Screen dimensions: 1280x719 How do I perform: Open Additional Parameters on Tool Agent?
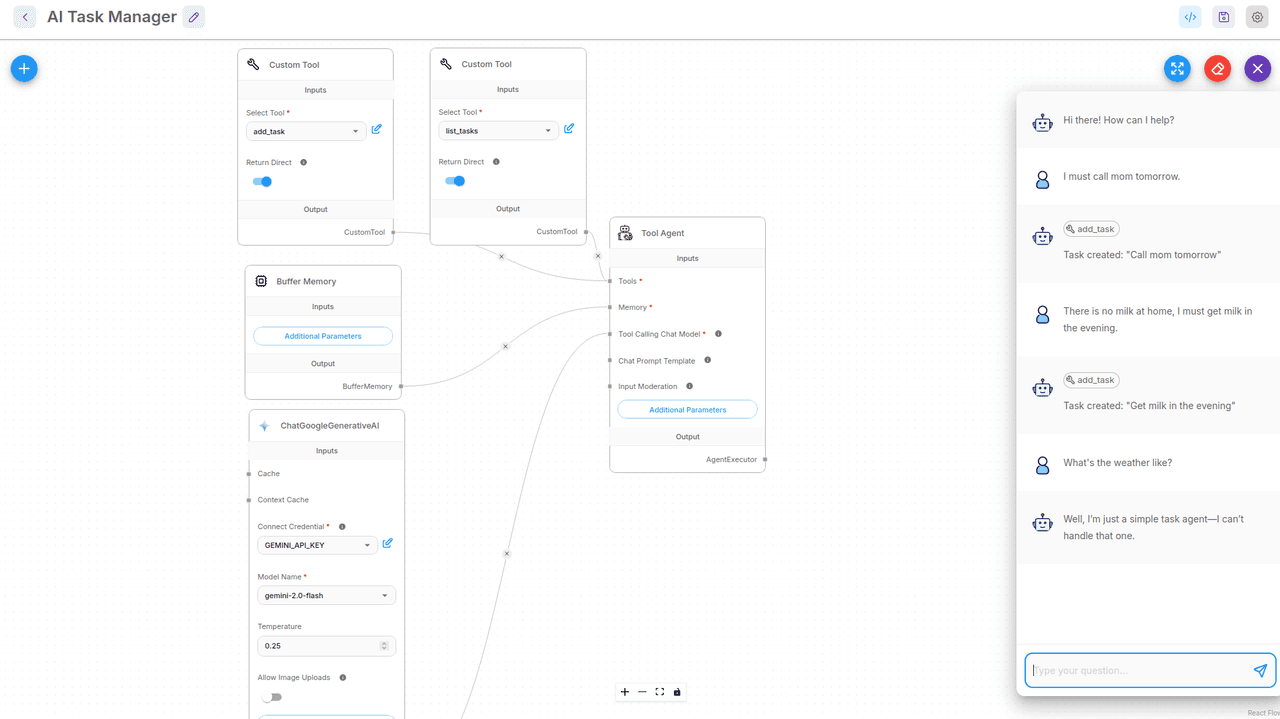coord(687,409)
